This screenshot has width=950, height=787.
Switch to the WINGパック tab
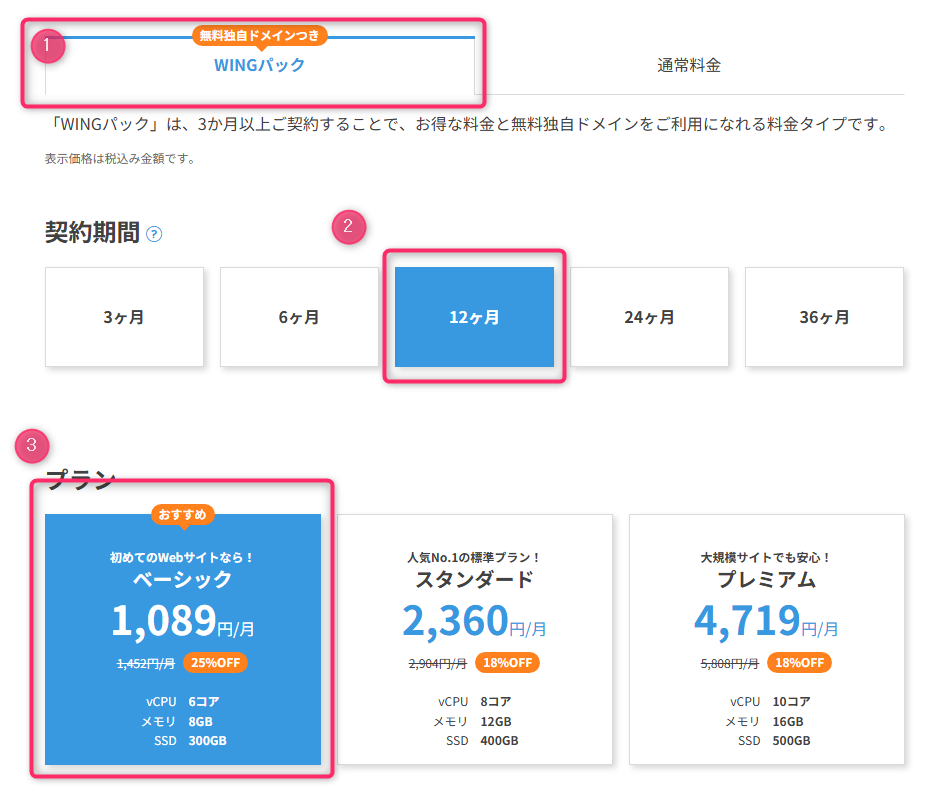259,66
